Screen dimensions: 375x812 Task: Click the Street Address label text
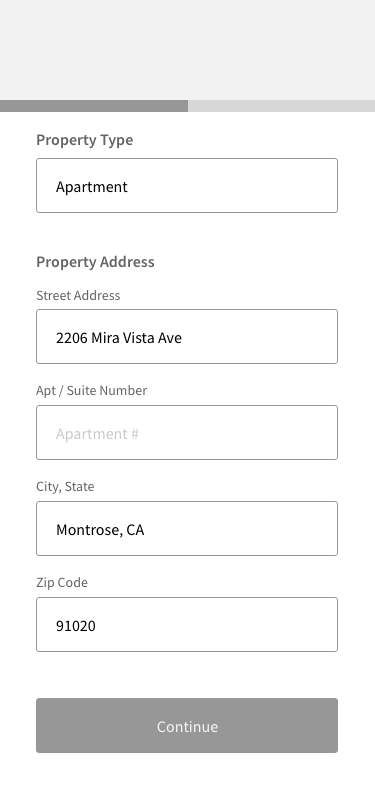coord(78,295)
